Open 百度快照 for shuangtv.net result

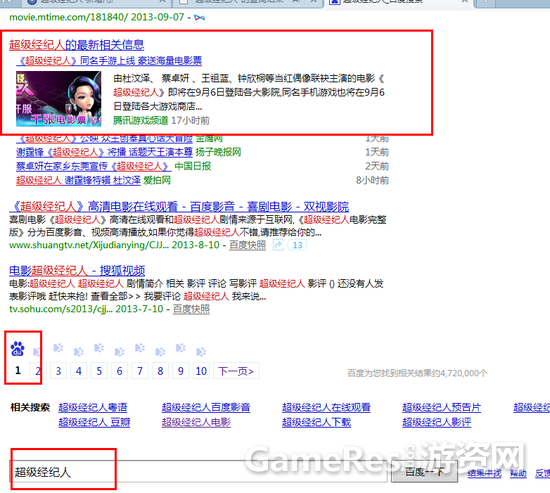pos(248,245)
